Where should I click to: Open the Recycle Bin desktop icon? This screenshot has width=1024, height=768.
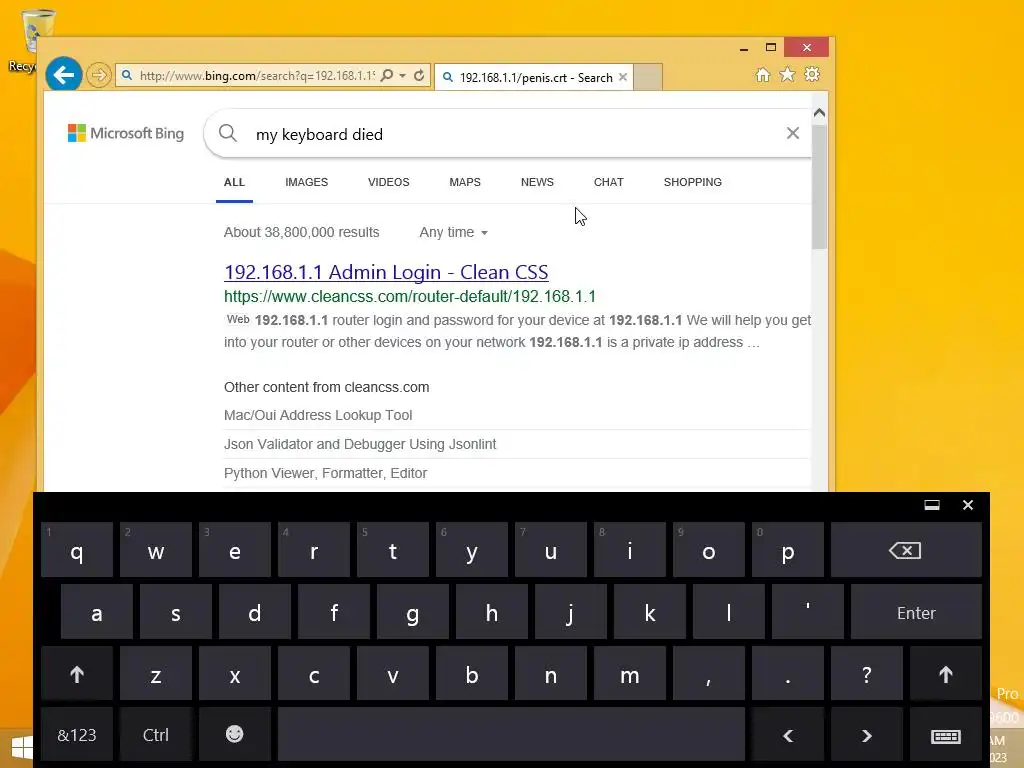coord(29,40)
